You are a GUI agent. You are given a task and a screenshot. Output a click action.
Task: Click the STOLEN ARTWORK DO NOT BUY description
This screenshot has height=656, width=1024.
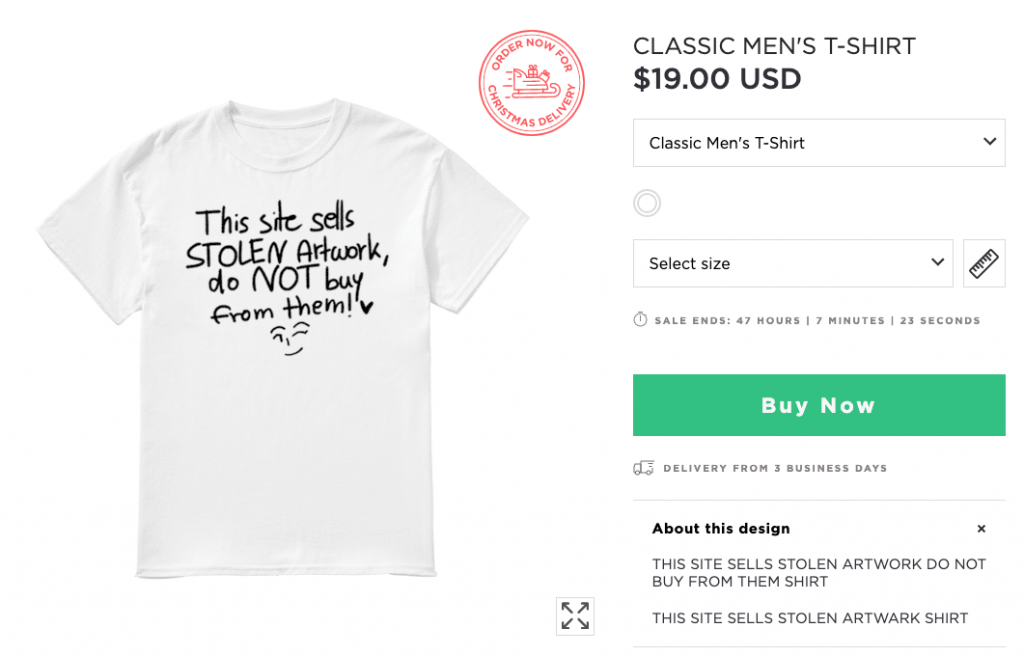coord(818,572)
